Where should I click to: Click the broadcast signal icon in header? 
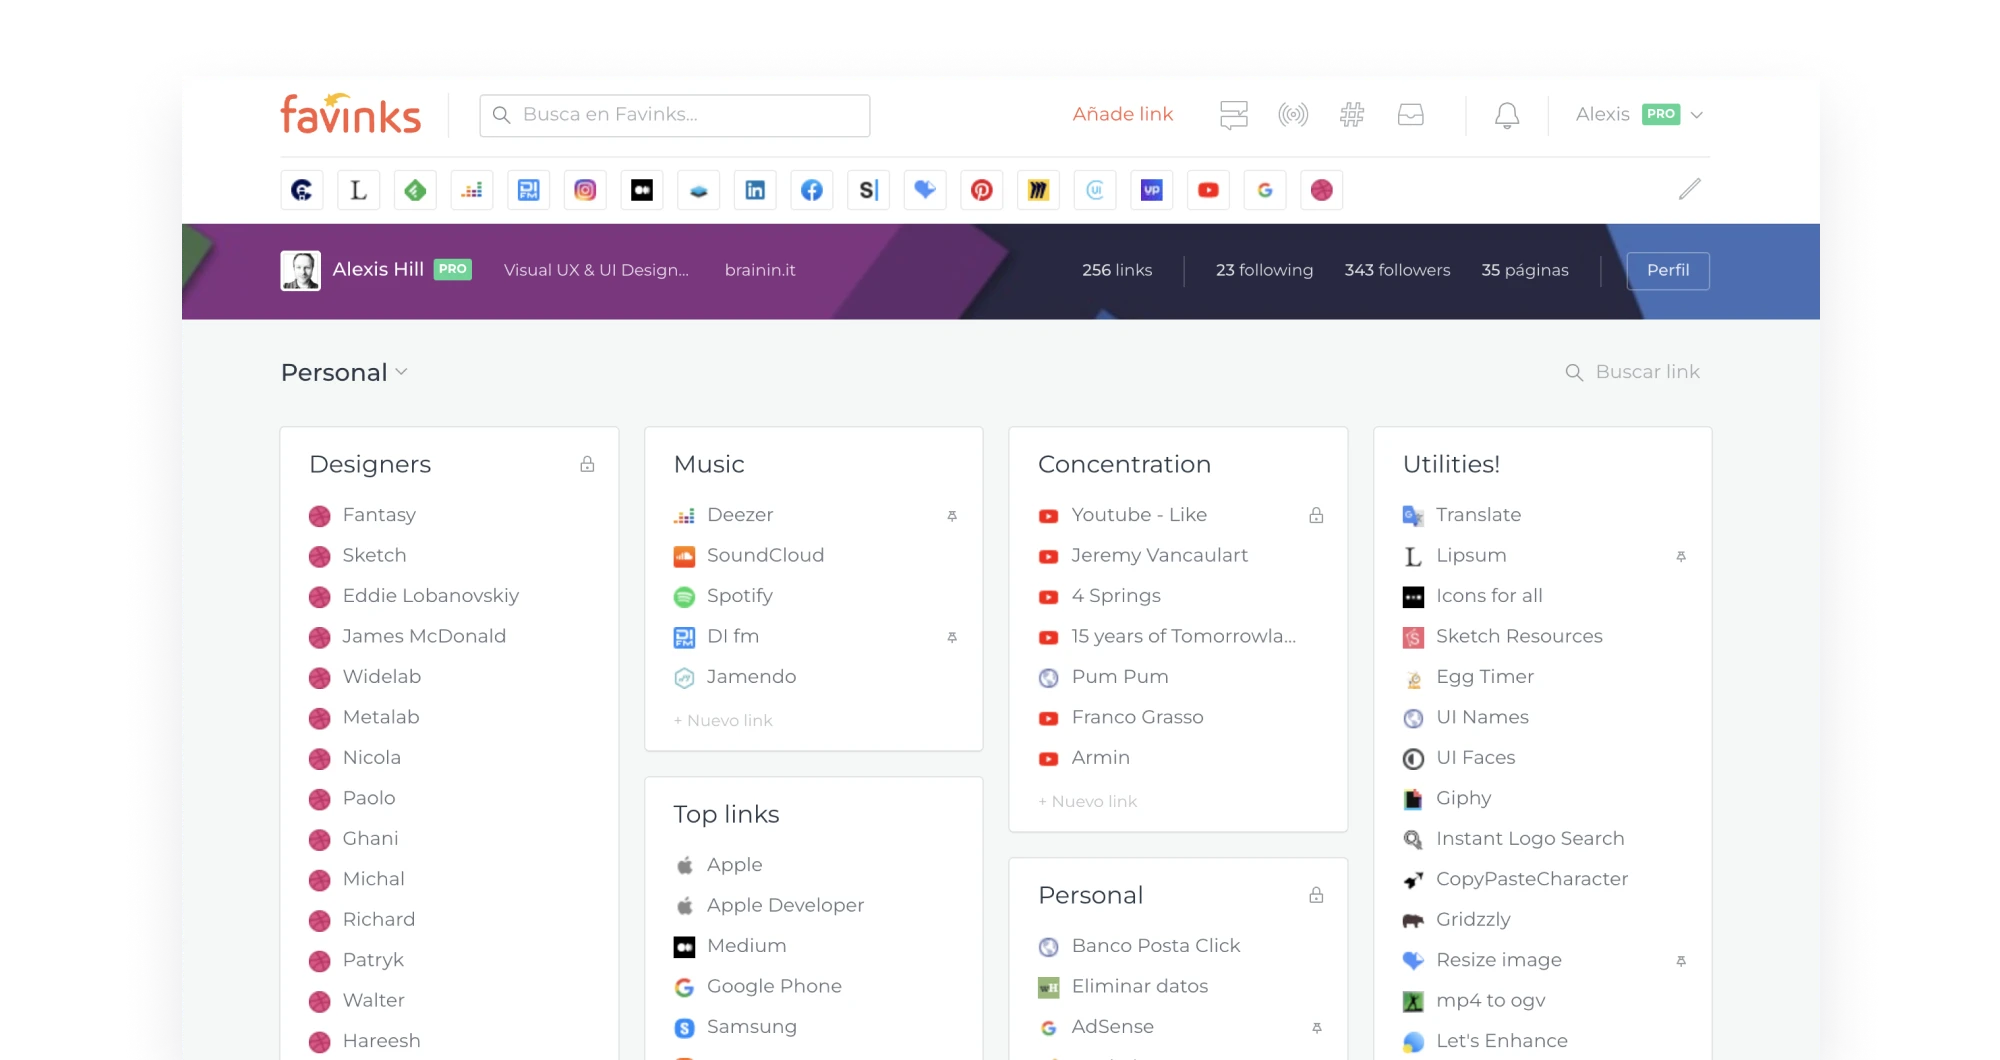pyautogui.click(x=1293, y=115)
